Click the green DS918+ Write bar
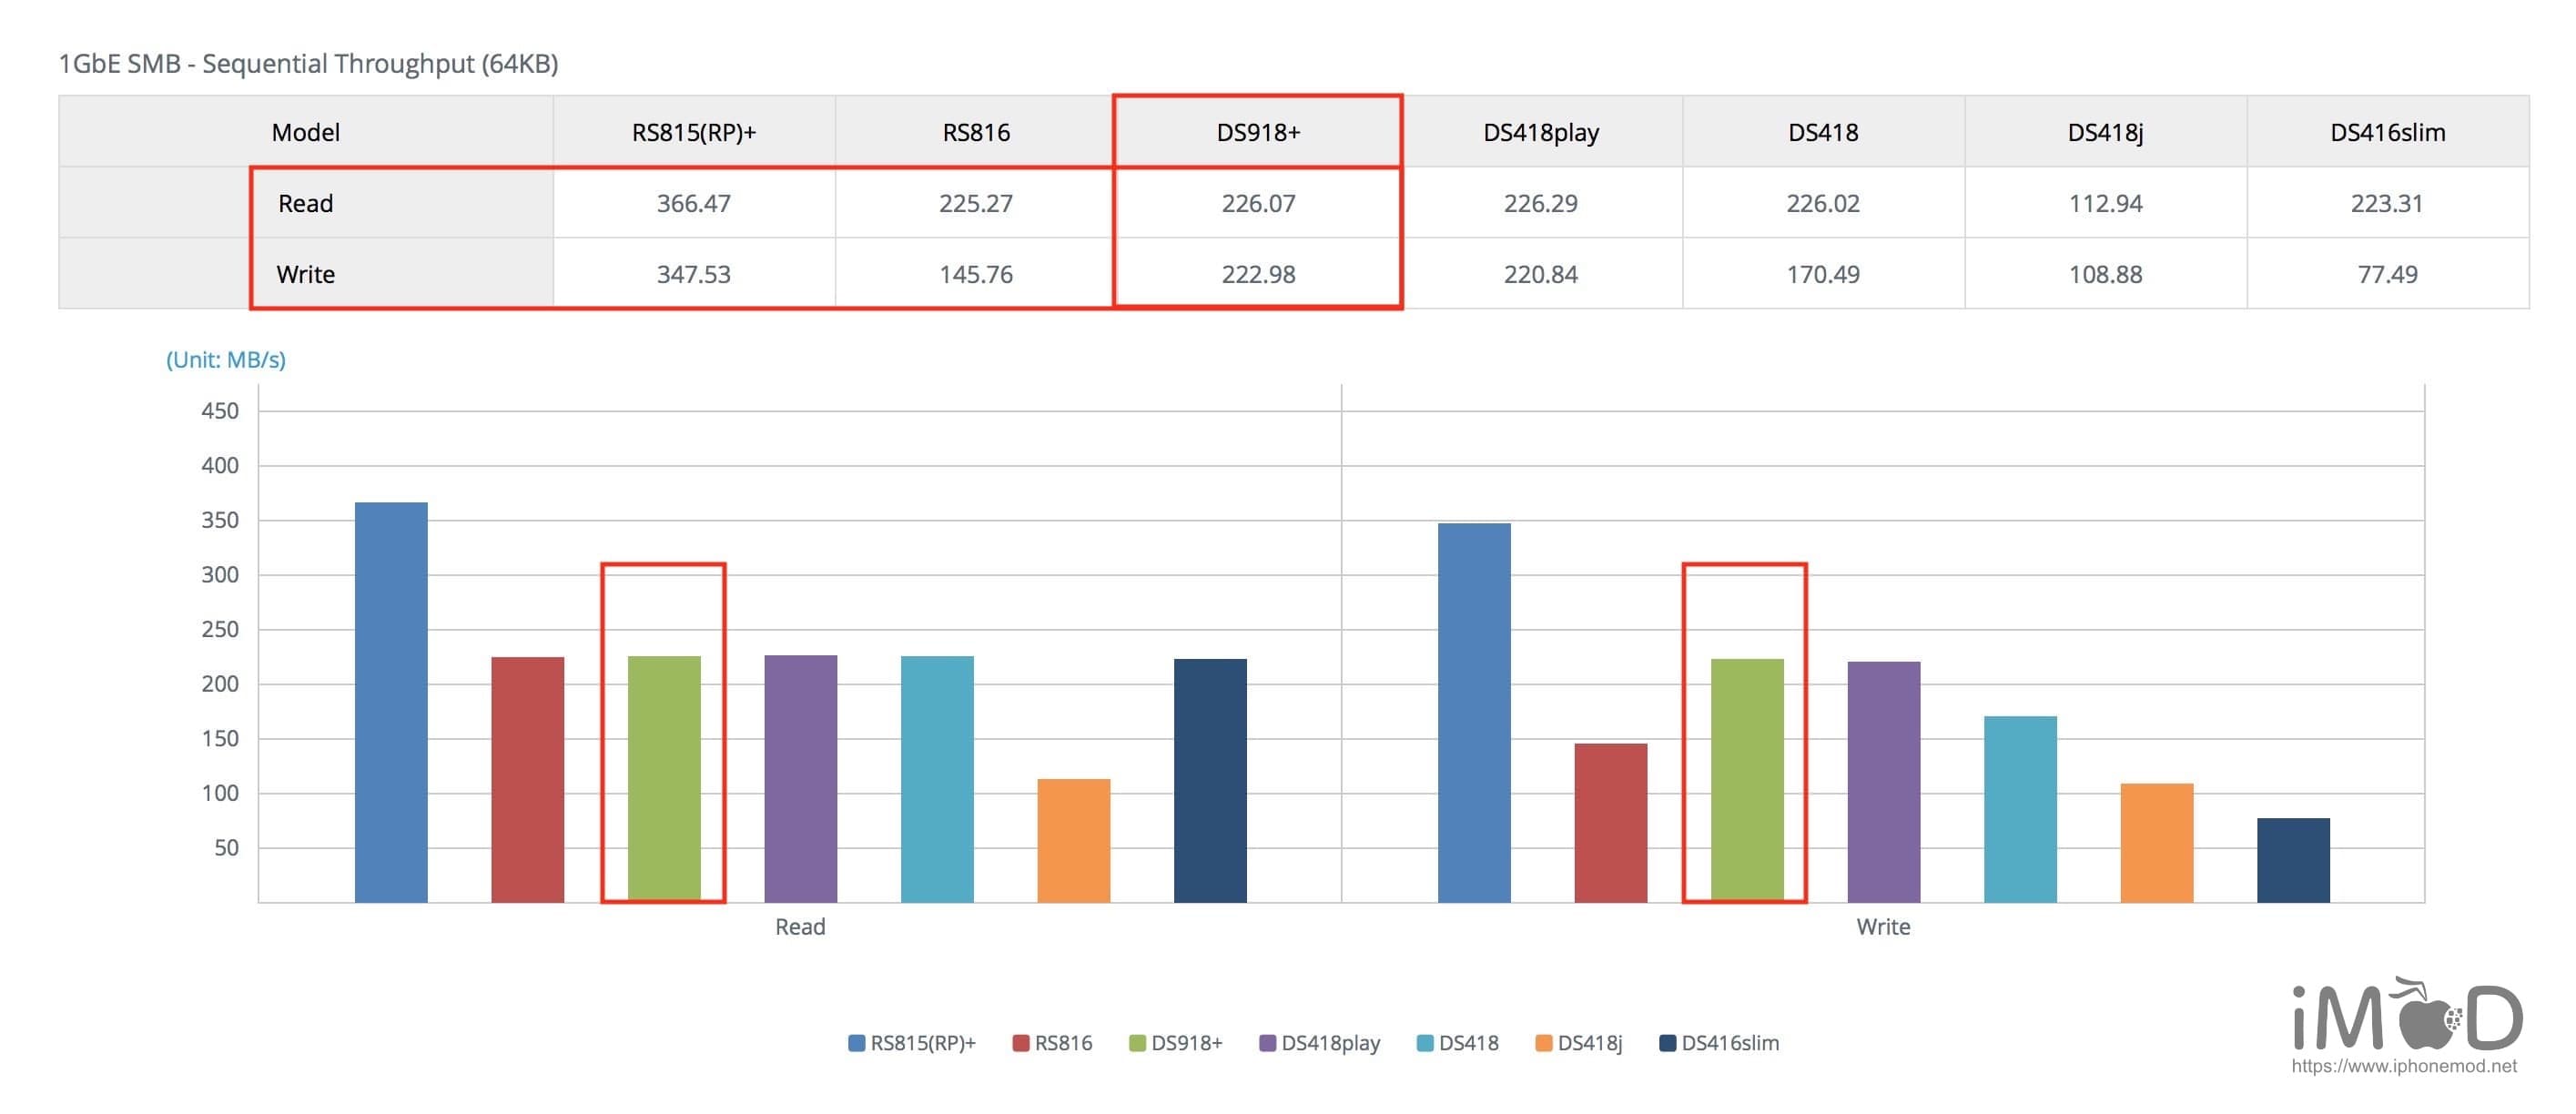Image resolution: width=2576 pixels, height=1114 pixels. (1746, 780)
